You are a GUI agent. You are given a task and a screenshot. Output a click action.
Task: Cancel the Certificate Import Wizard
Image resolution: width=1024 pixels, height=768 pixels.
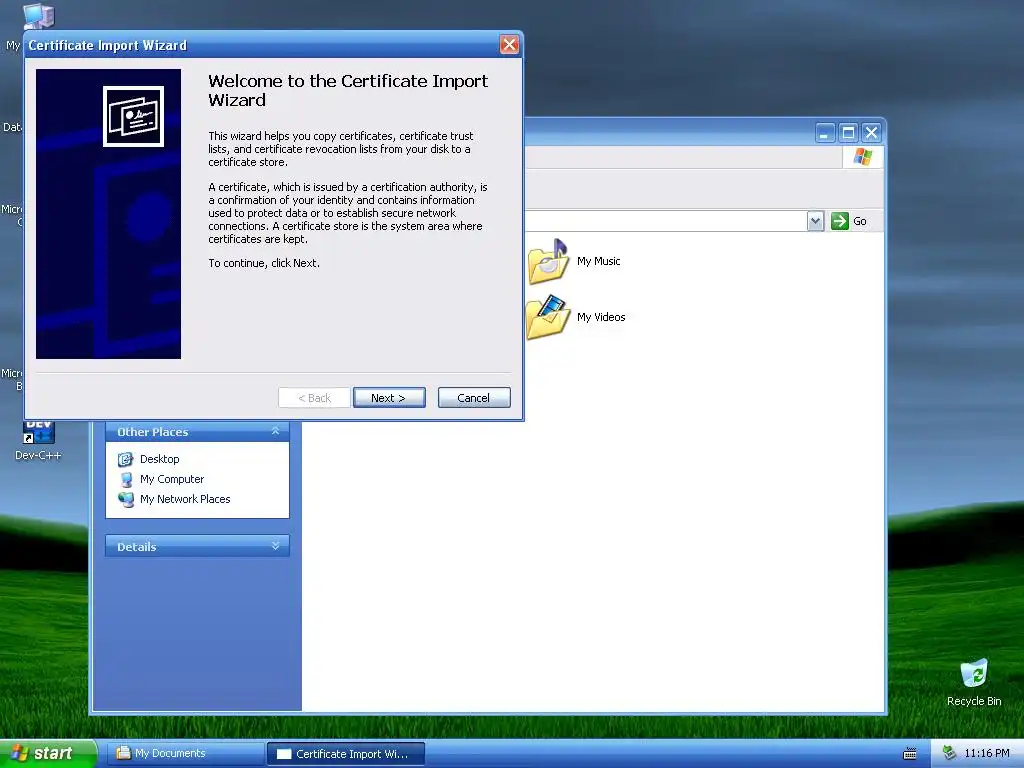(x=474, y=398)
